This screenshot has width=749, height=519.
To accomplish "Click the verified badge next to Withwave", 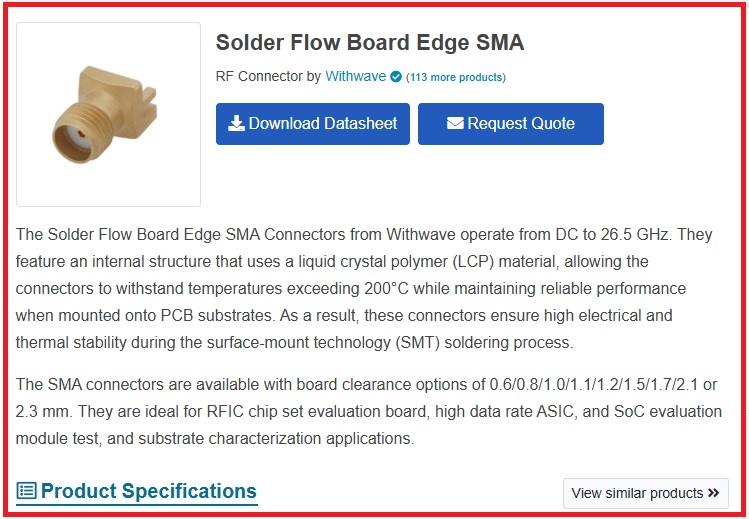I will point(396,77).
